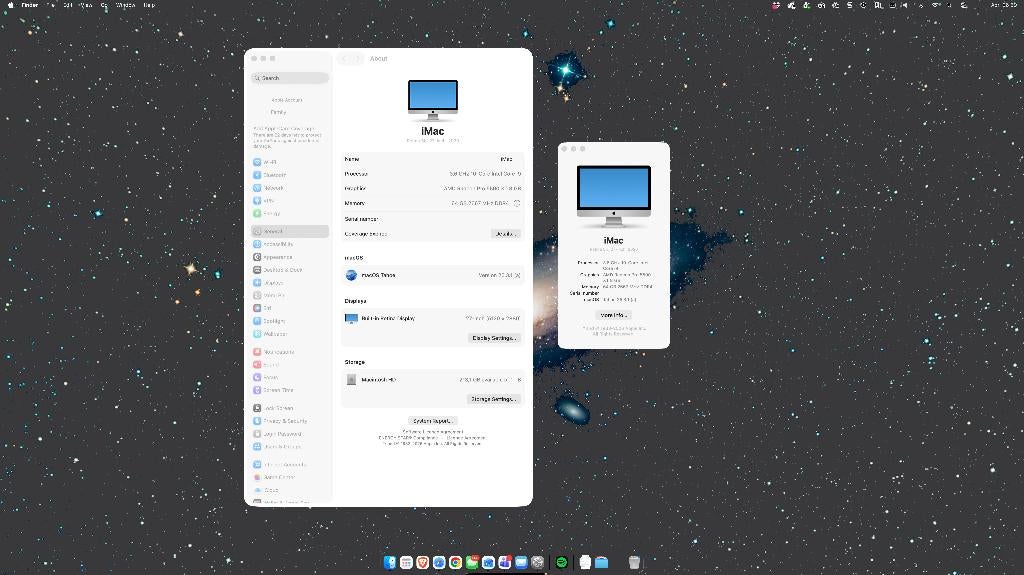Select General in the settings sidebar

pos(289,231)
